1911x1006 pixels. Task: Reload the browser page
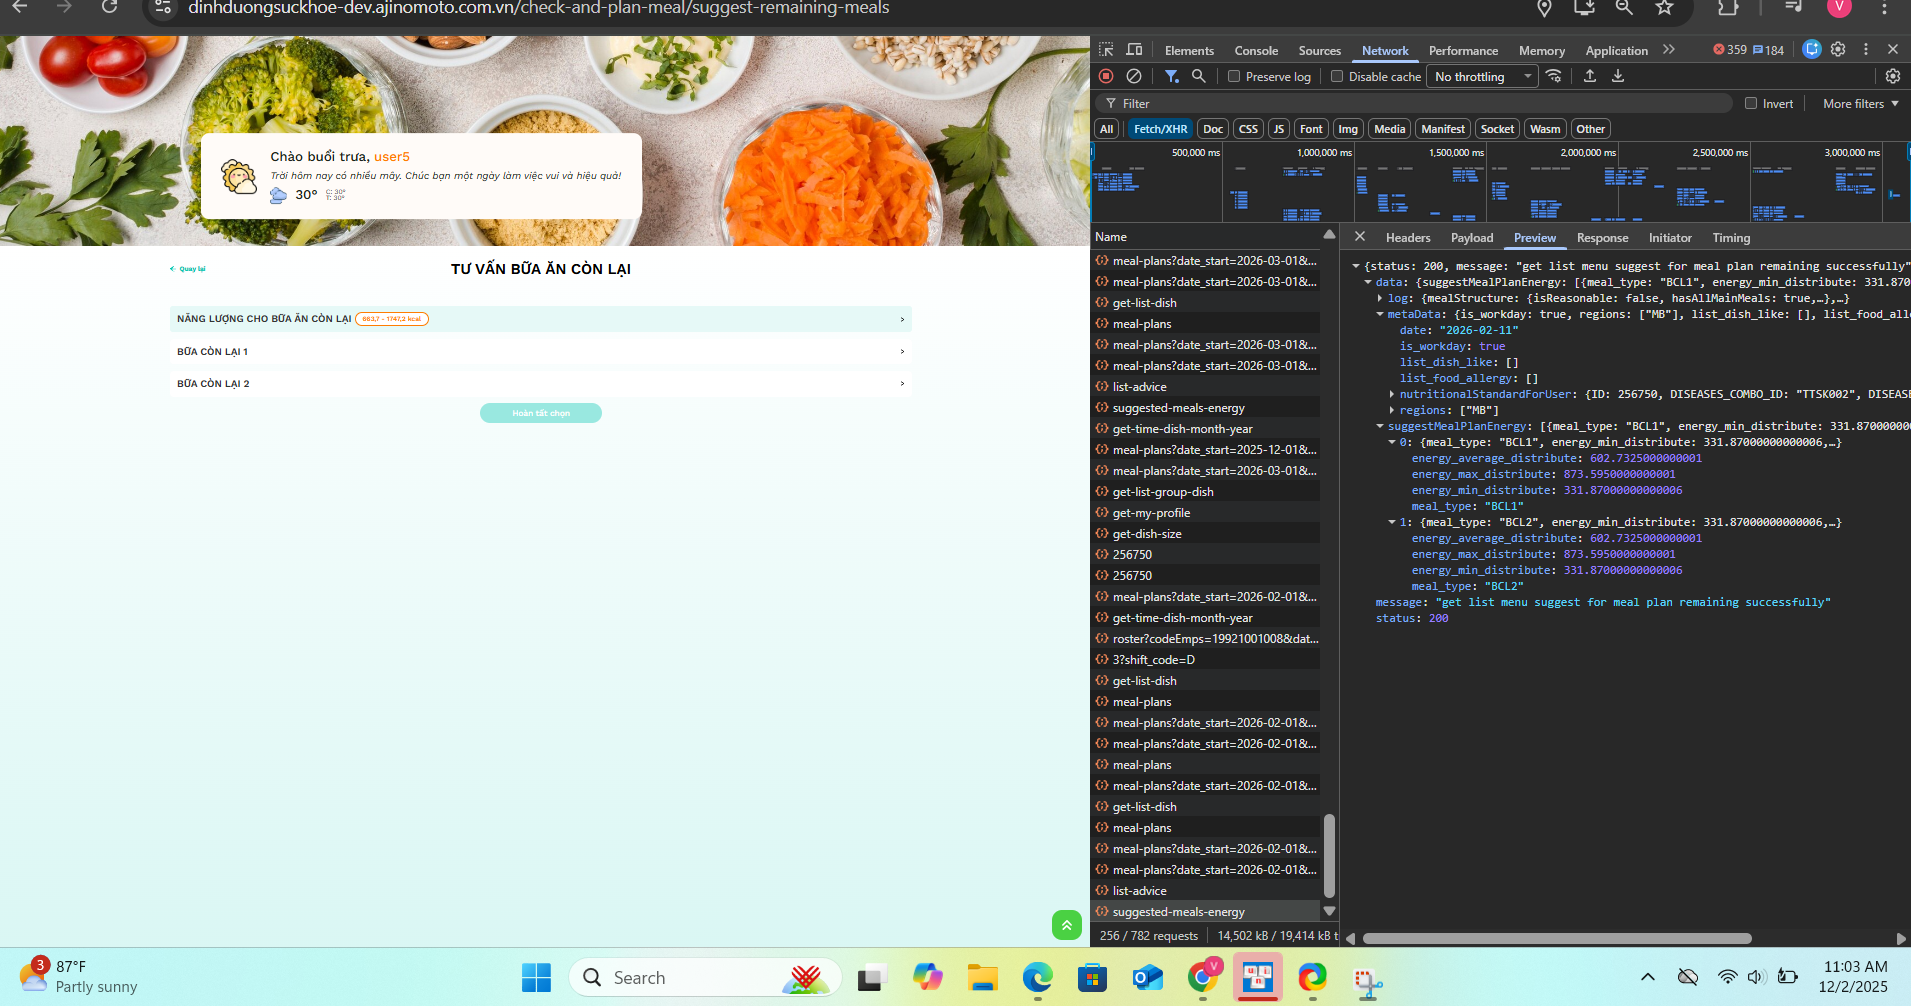109,8
